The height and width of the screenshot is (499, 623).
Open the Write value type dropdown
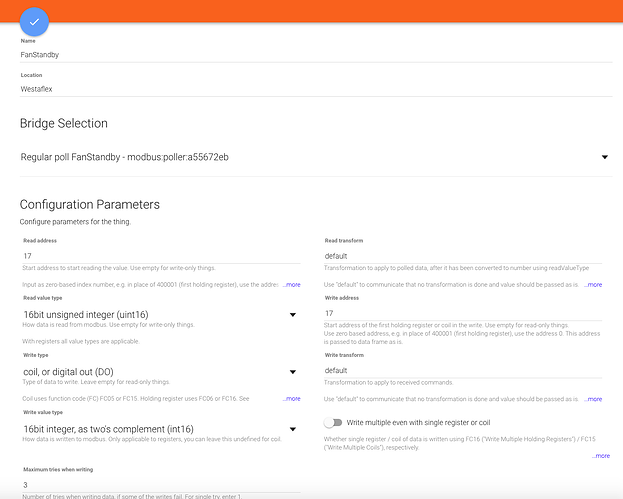(x=292, y=429)
